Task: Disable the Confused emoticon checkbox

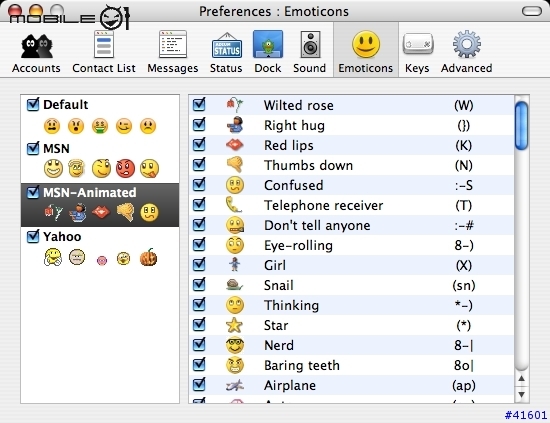Action: click(x=199, y=184)
